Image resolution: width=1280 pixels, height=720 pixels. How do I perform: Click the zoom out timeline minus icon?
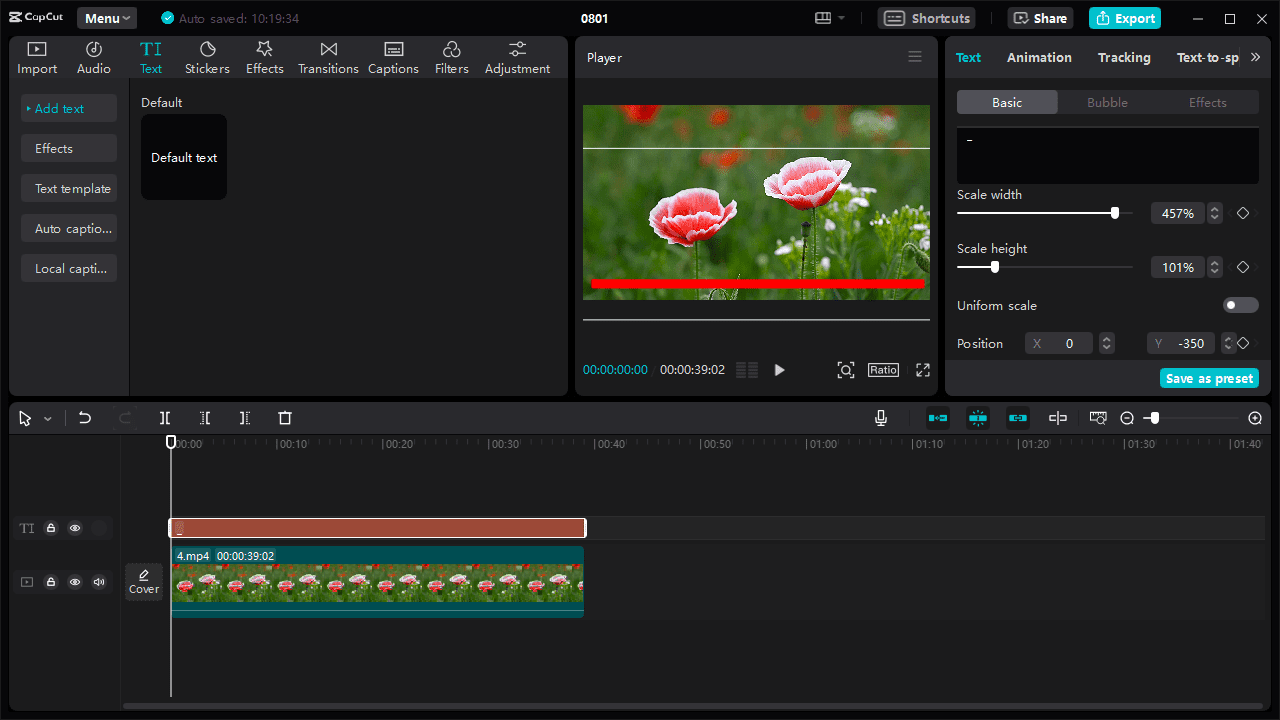pos(1127,418)
